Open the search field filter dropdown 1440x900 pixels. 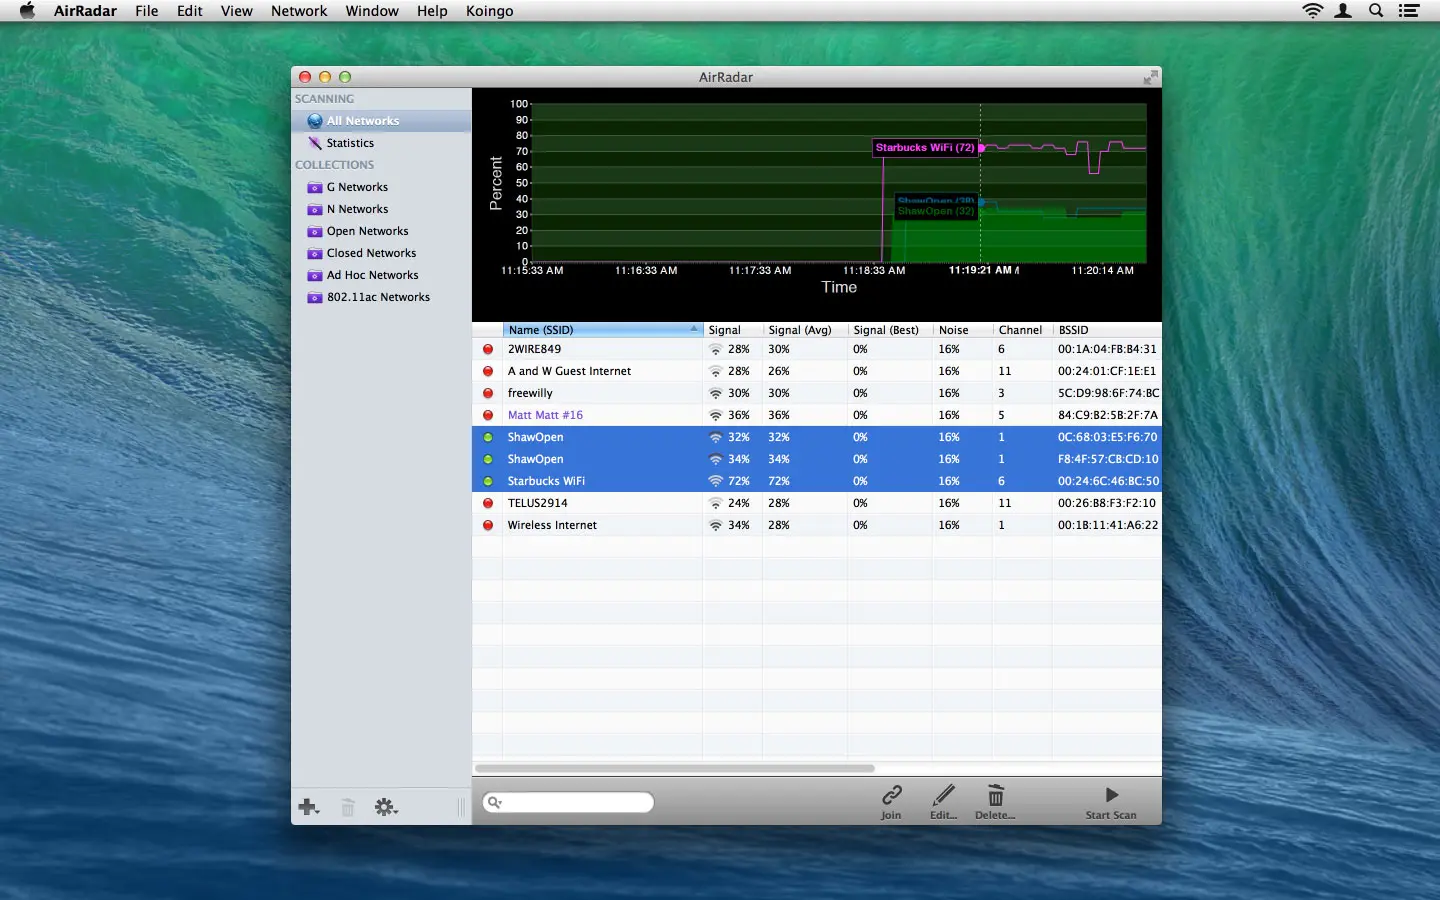[496, 802]
